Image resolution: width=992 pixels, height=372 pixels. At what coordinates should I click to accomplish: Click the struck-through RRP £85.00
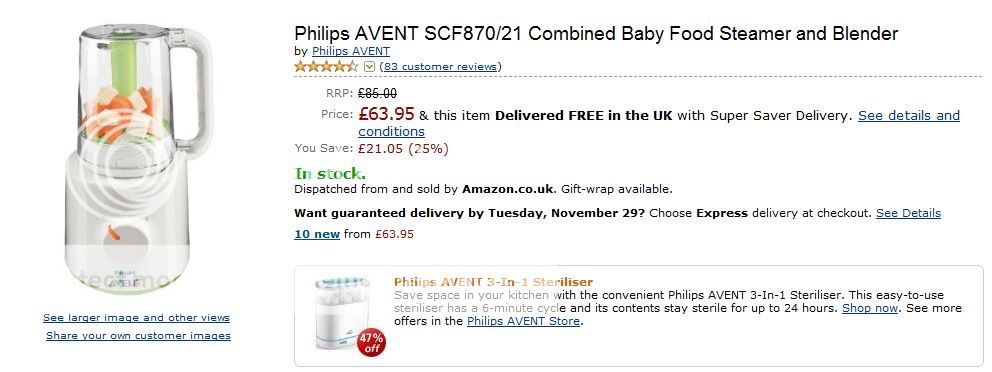click(378, 94)
